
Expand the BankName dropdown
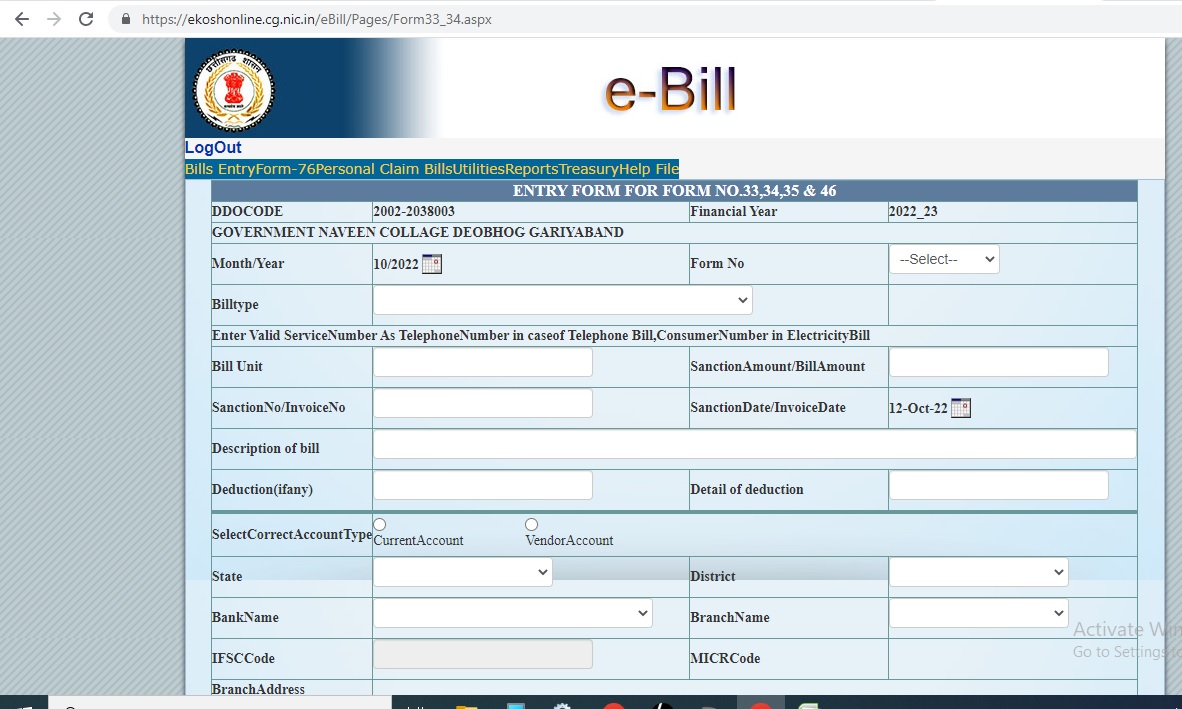(512, 613)
